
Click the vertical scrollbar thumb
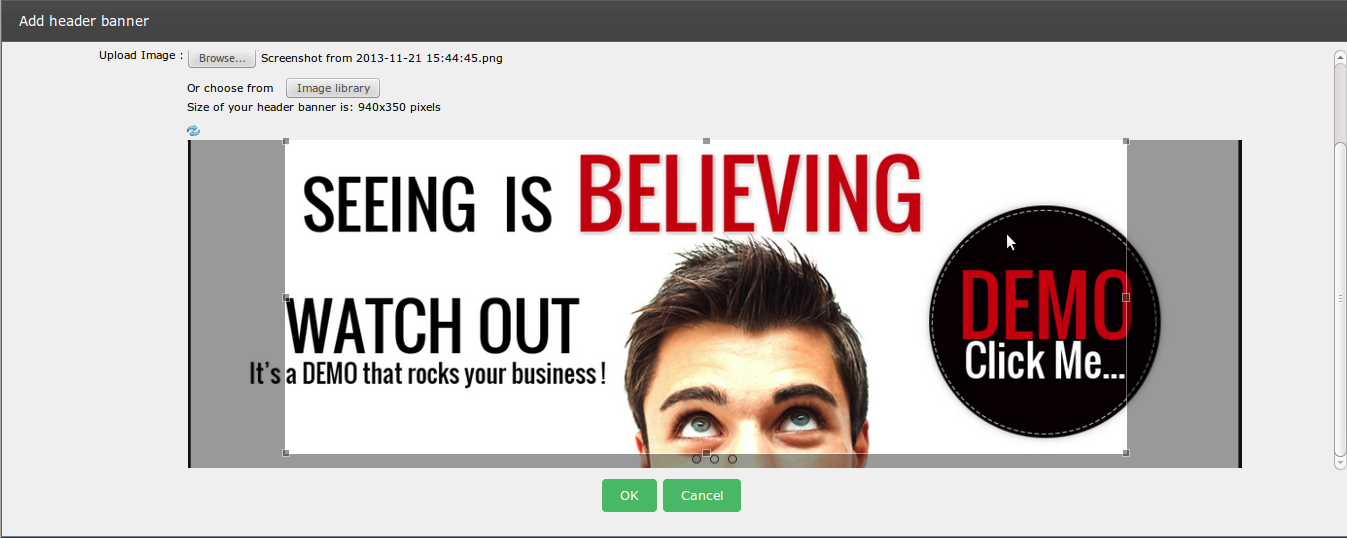tap(1340, 298)
